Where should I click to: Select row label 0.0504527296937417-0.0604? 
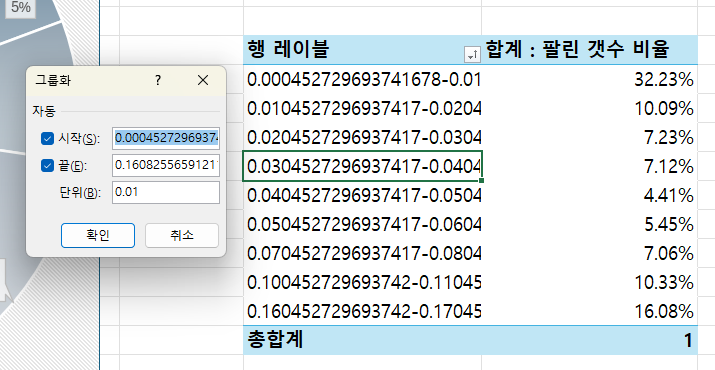[x=363, y=224]
